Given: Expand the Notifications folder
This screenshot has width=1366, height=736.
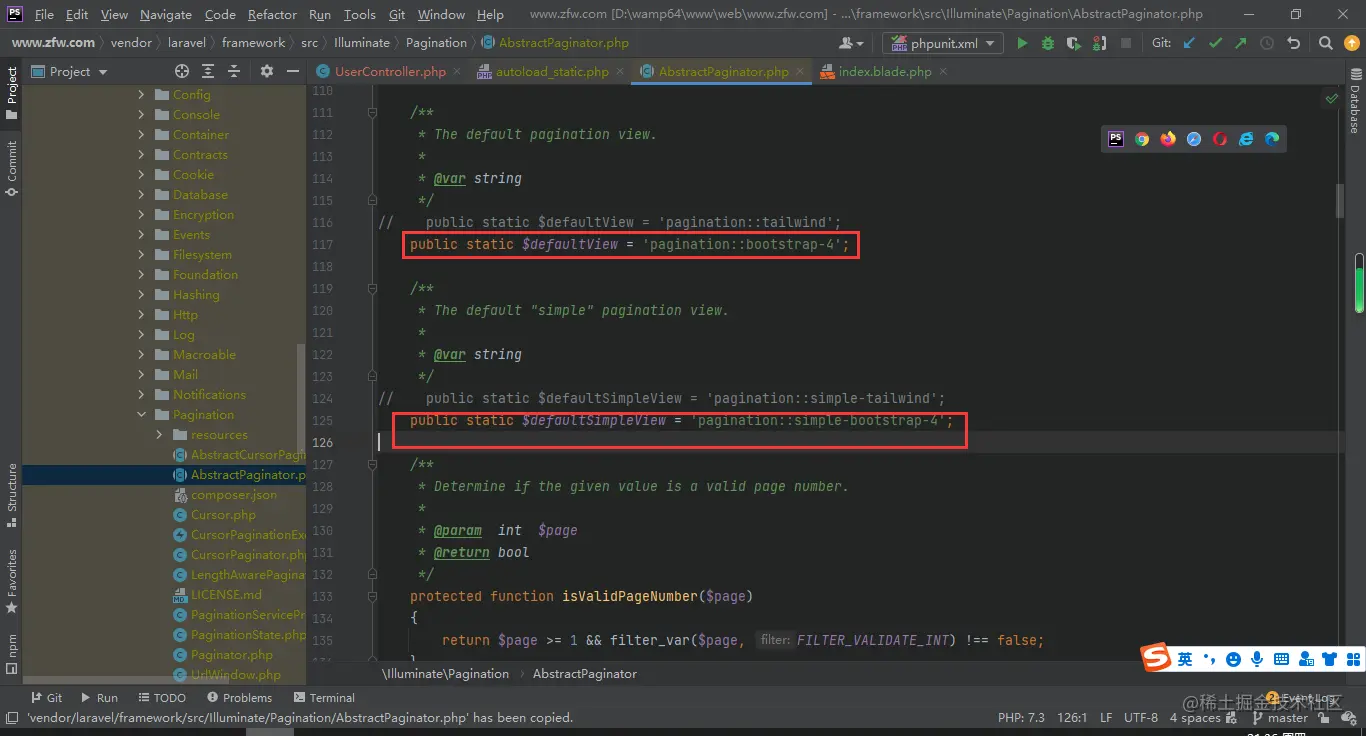Looking at the screenshot, I should click(141, 395).
